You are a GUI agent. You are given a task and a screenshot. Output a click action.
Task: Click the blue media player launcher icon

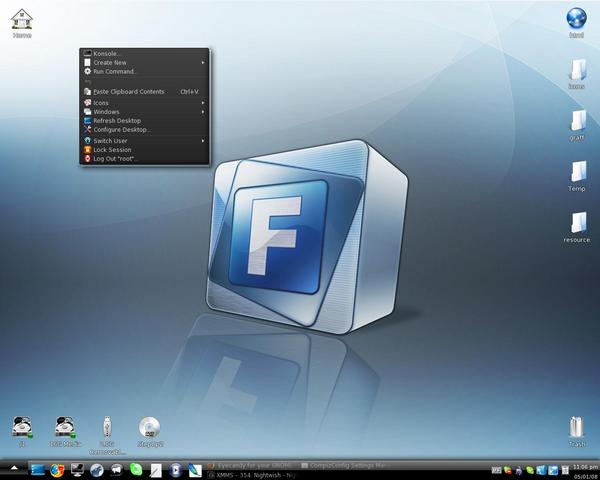coord(176,470)
